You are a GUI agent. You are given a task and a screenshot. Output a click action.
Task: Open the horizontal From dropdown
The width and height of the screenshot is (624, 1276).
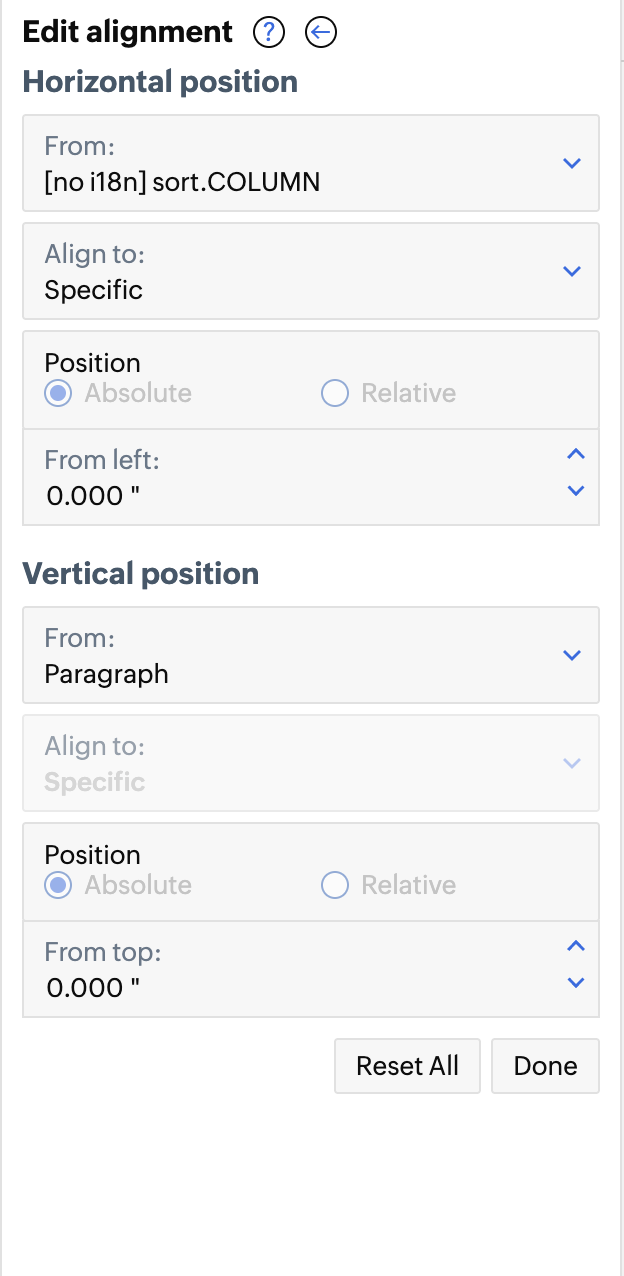pyautogui.click(x=310, y=163)
